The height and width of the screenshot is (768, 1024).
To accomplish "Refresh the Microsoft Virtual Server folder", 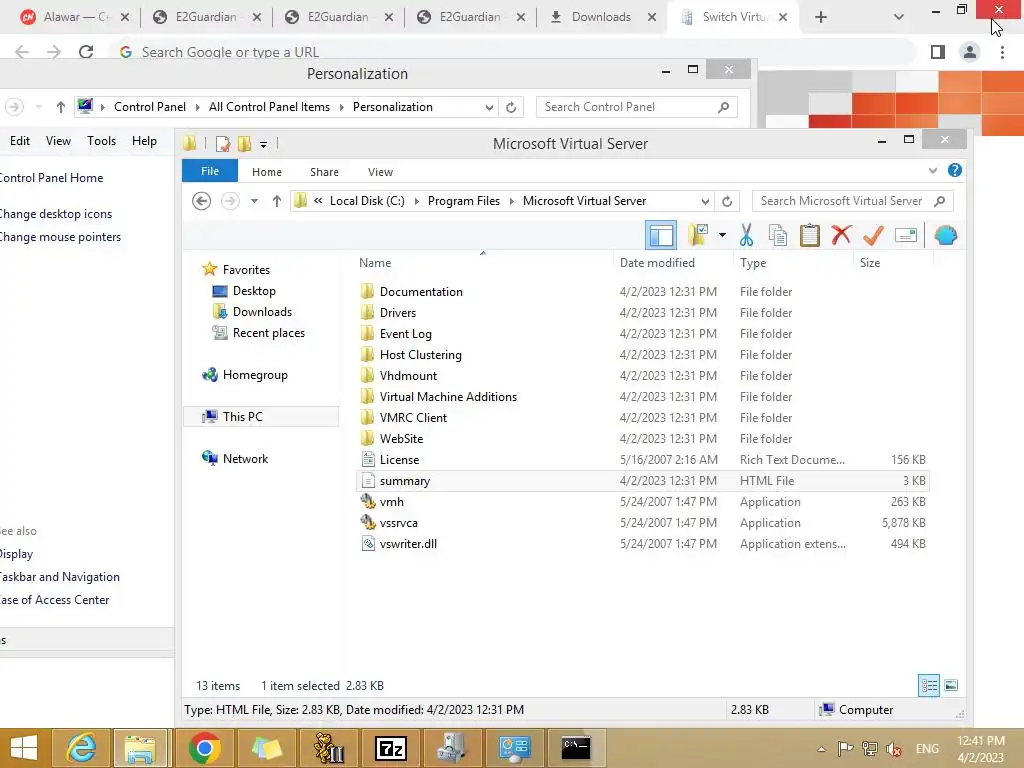I will pos(727,201).
